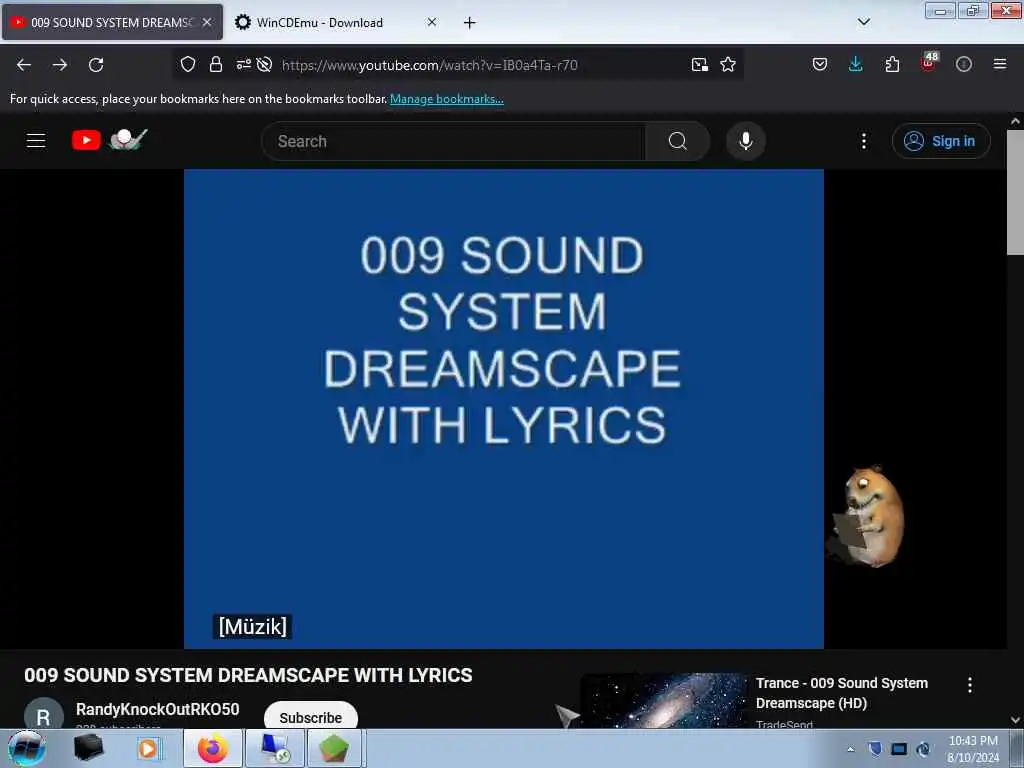The width and height of the screenshot is (1024, 768).
Task: Open the tracking protection shield icon
Action: 188,64
